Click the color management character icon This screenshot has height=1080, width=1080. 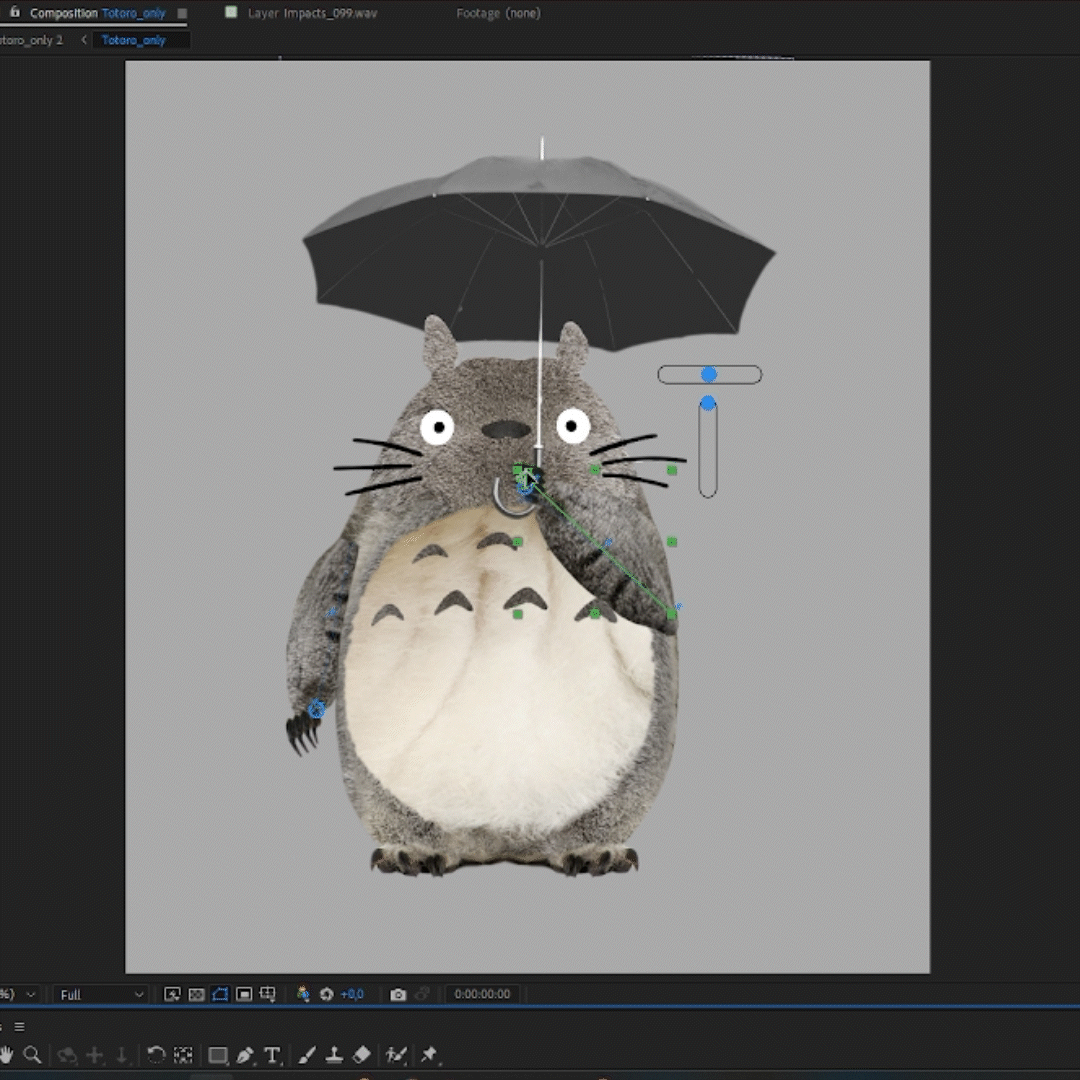click(302, 994)
